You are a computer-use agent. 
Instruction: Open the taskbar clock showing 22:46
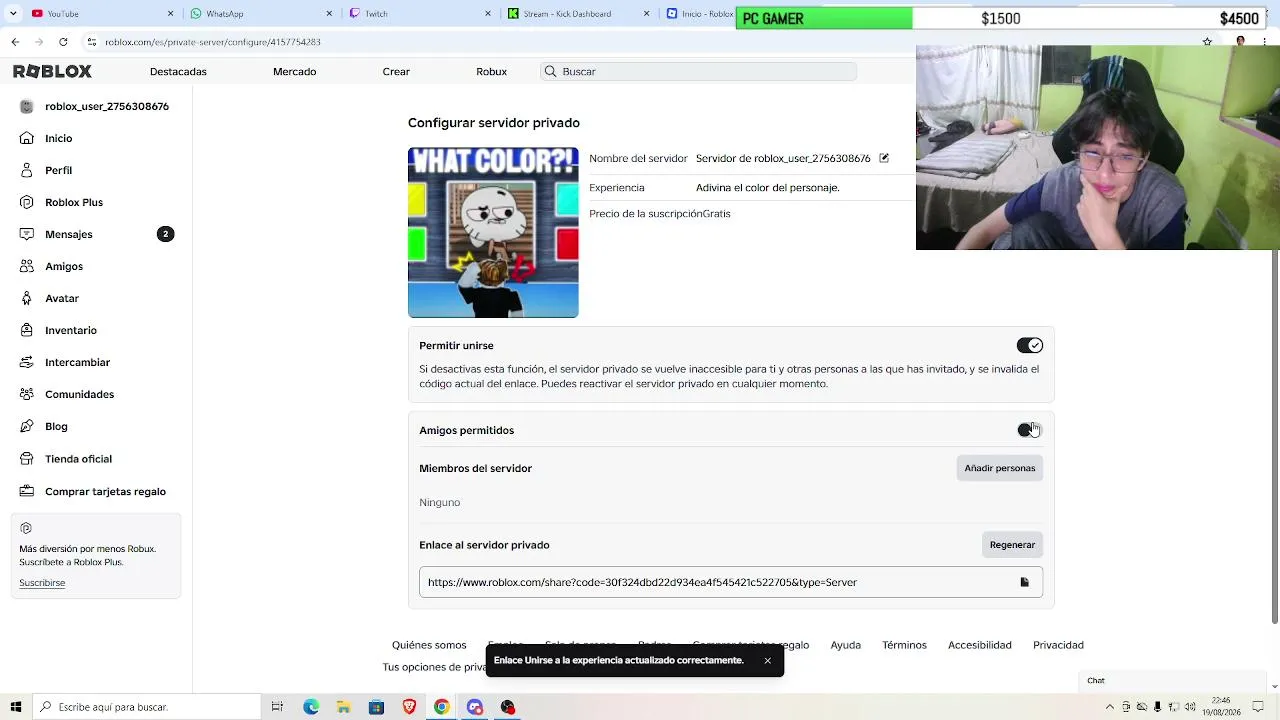[x=1221, y=707]
